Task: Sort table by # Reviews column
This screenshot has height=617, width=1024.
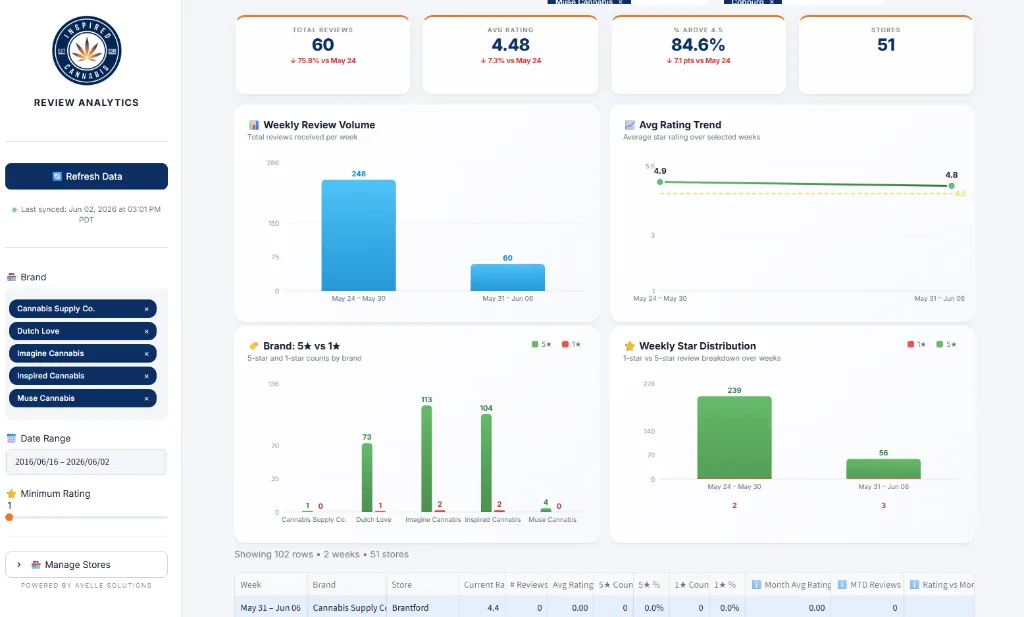Action: [528, 585]
